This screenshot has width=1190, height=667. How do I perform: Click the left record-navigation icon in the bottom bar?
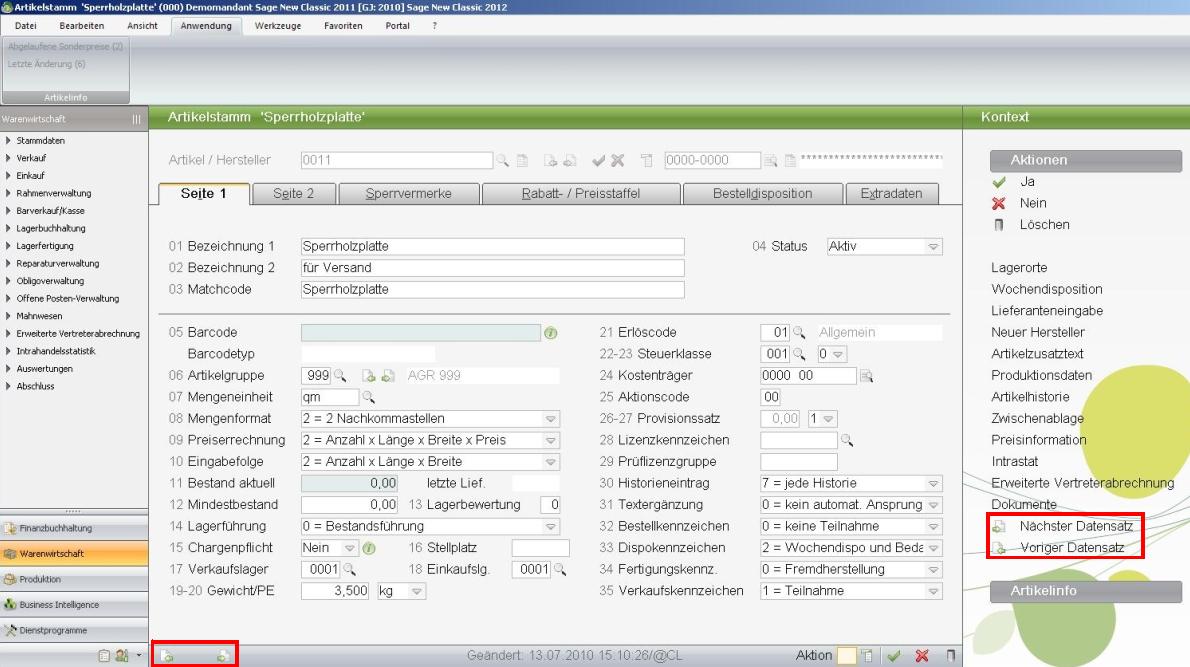point(167,656)
